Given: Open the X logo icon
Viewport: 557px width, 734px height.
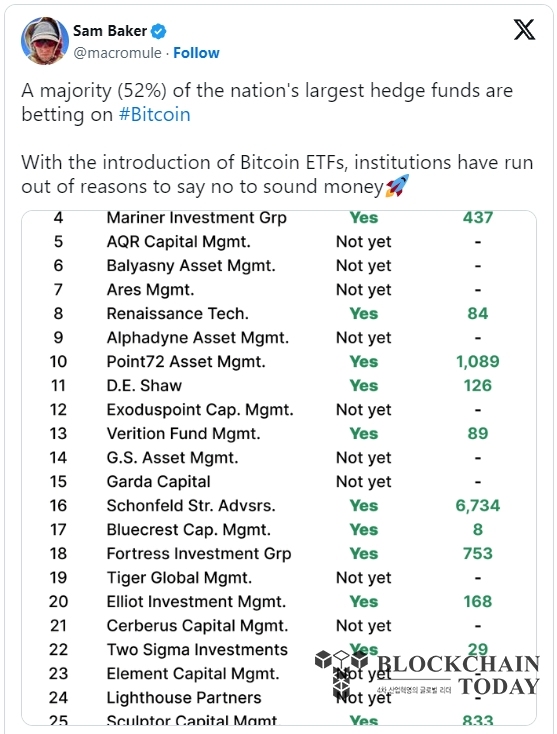Looking at the screenshot, I should point(524,29).
